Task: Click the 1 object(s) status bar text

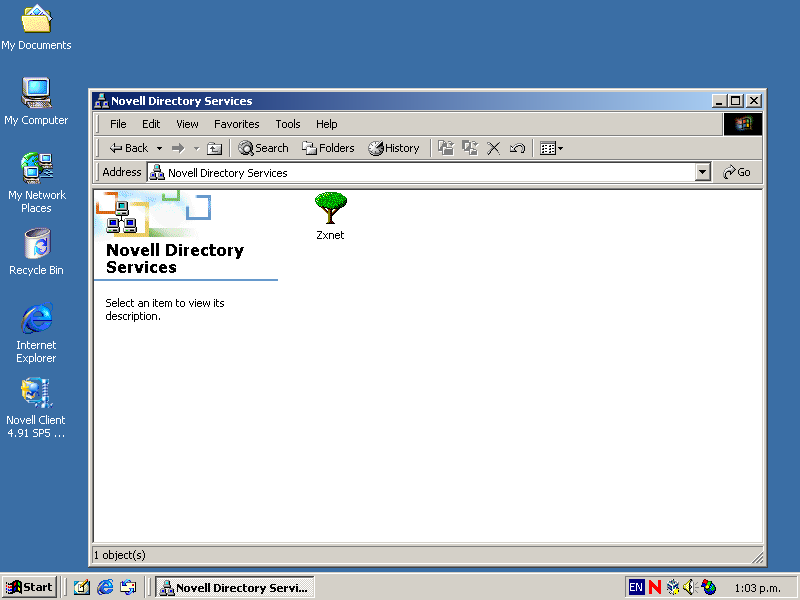Action: pos(119,555)
